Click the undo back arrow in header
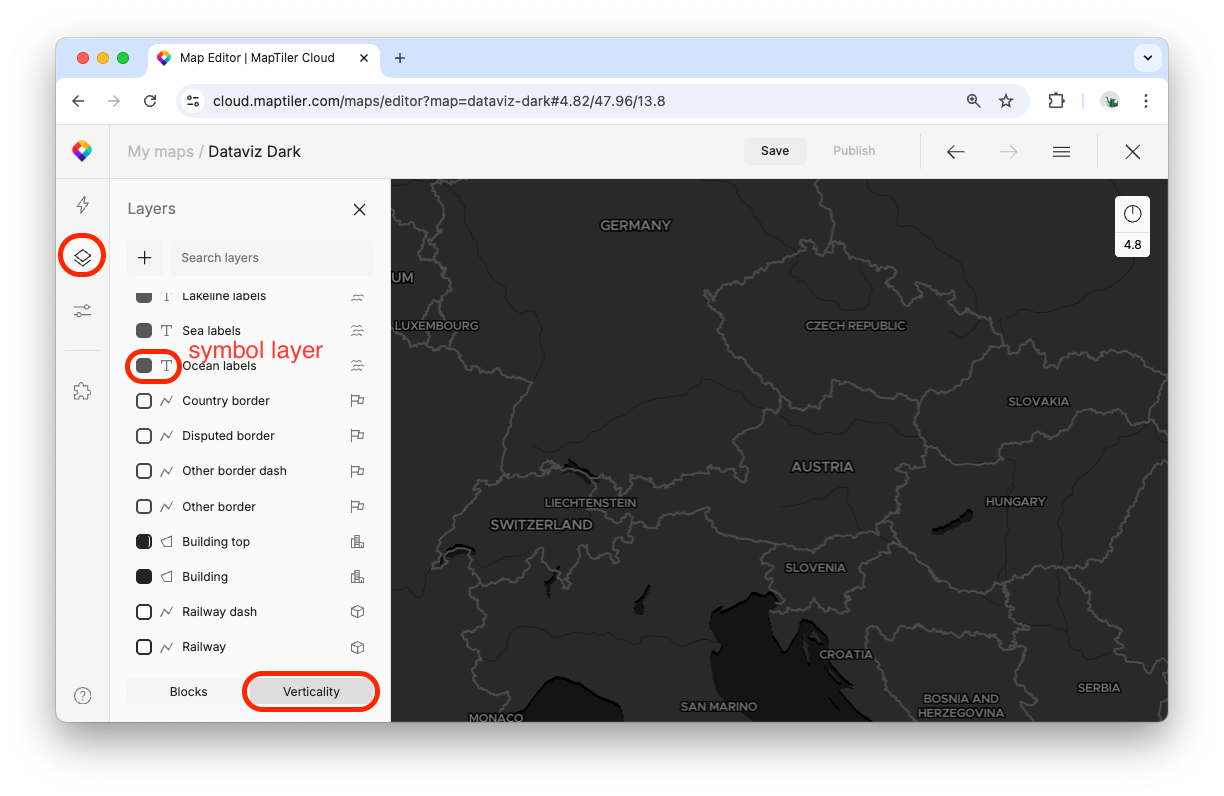The width and height of the screenshot is (1224, 796). point(955,152)
